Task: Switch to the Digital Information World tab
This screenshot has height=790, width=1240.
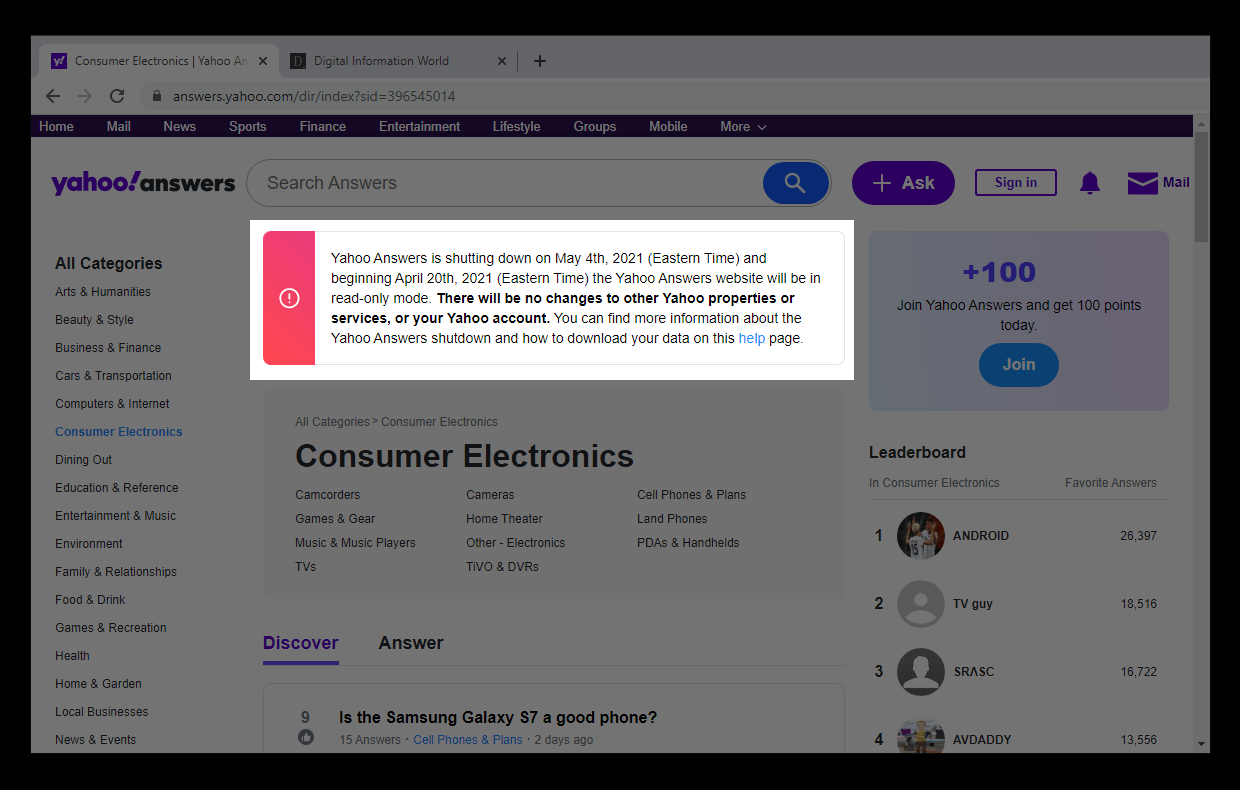Action: tap(385, 61)
